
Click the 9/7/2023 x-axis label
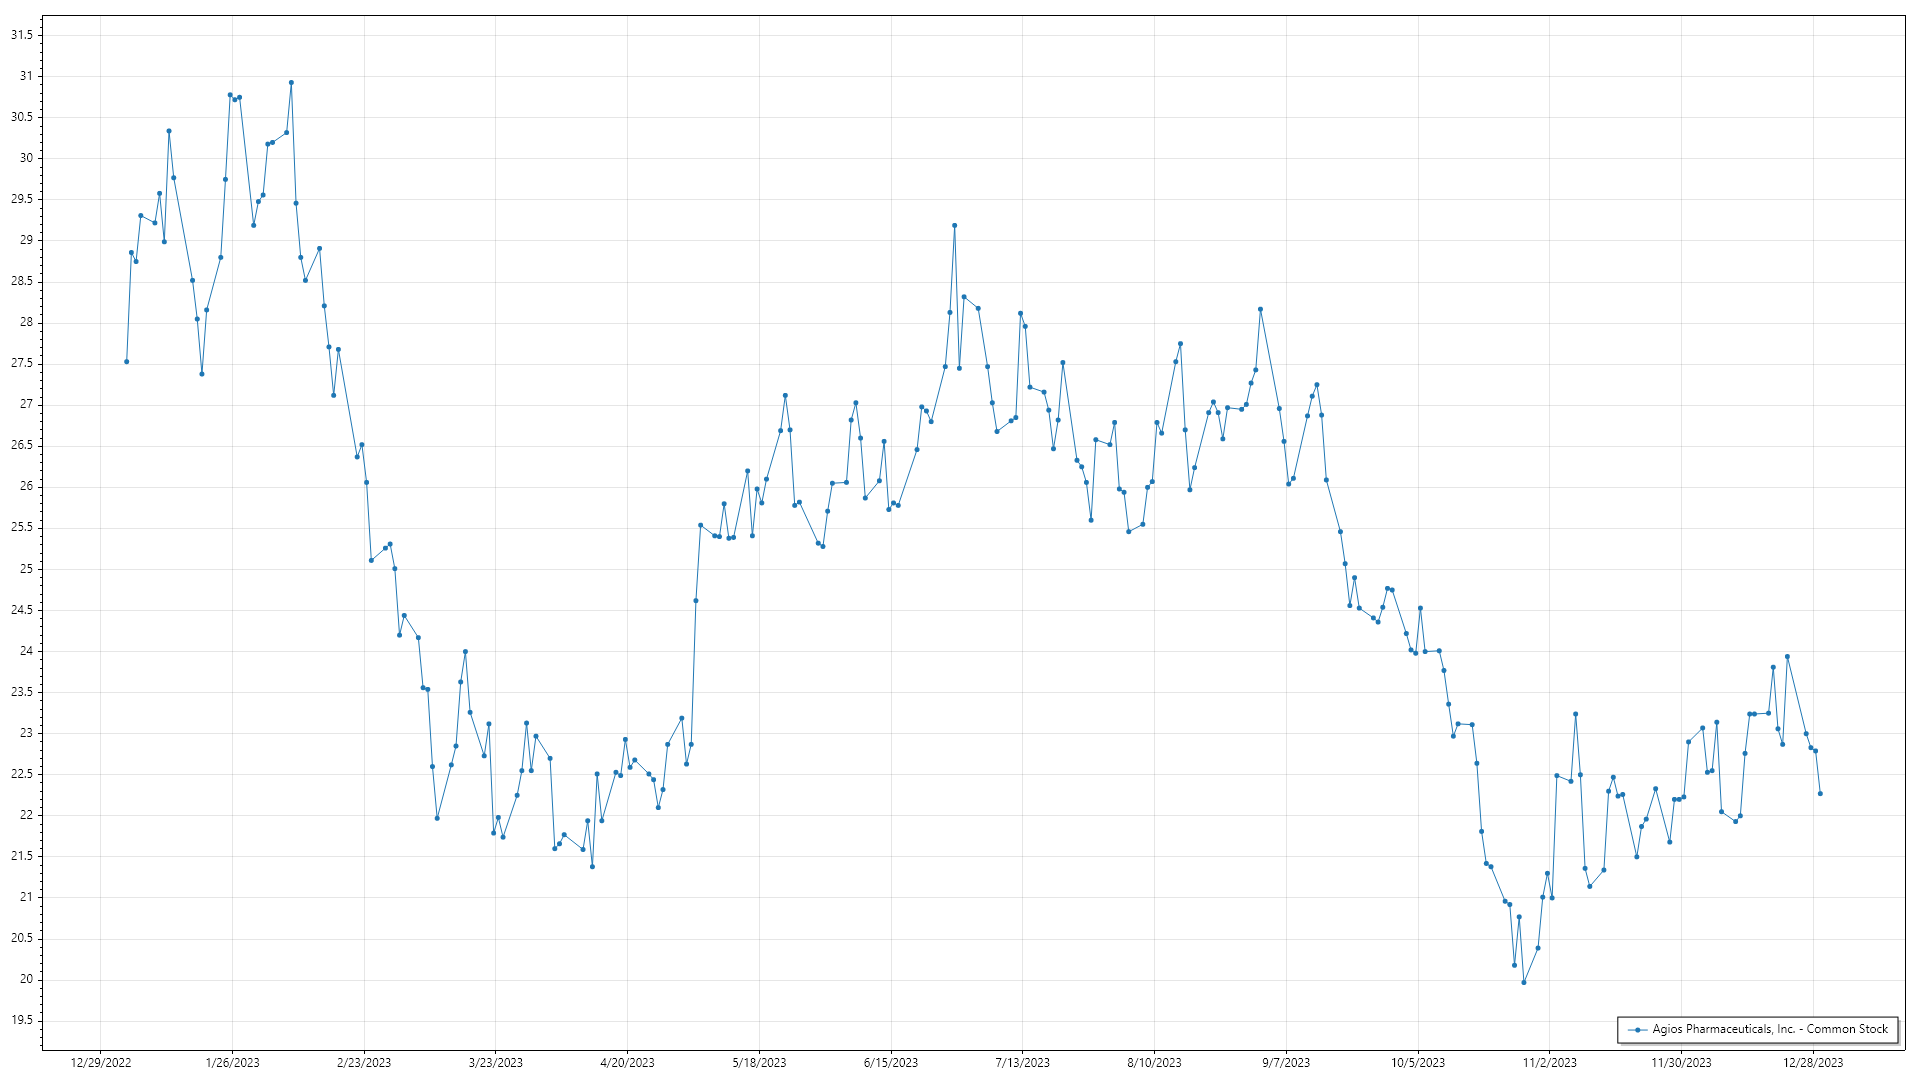tap(1285, 1063)
